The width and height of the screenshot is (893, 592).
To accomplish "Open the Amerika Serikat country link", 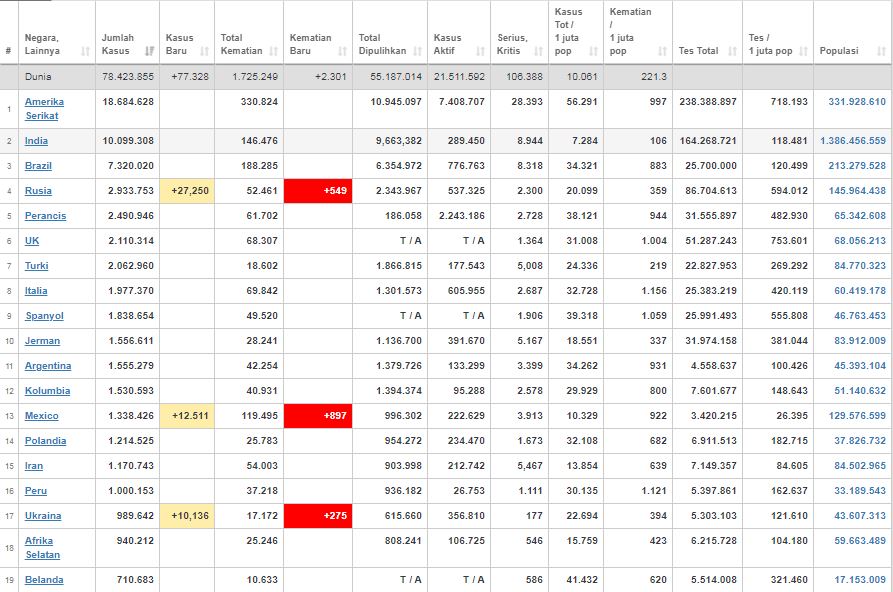I will click(44, 108).
